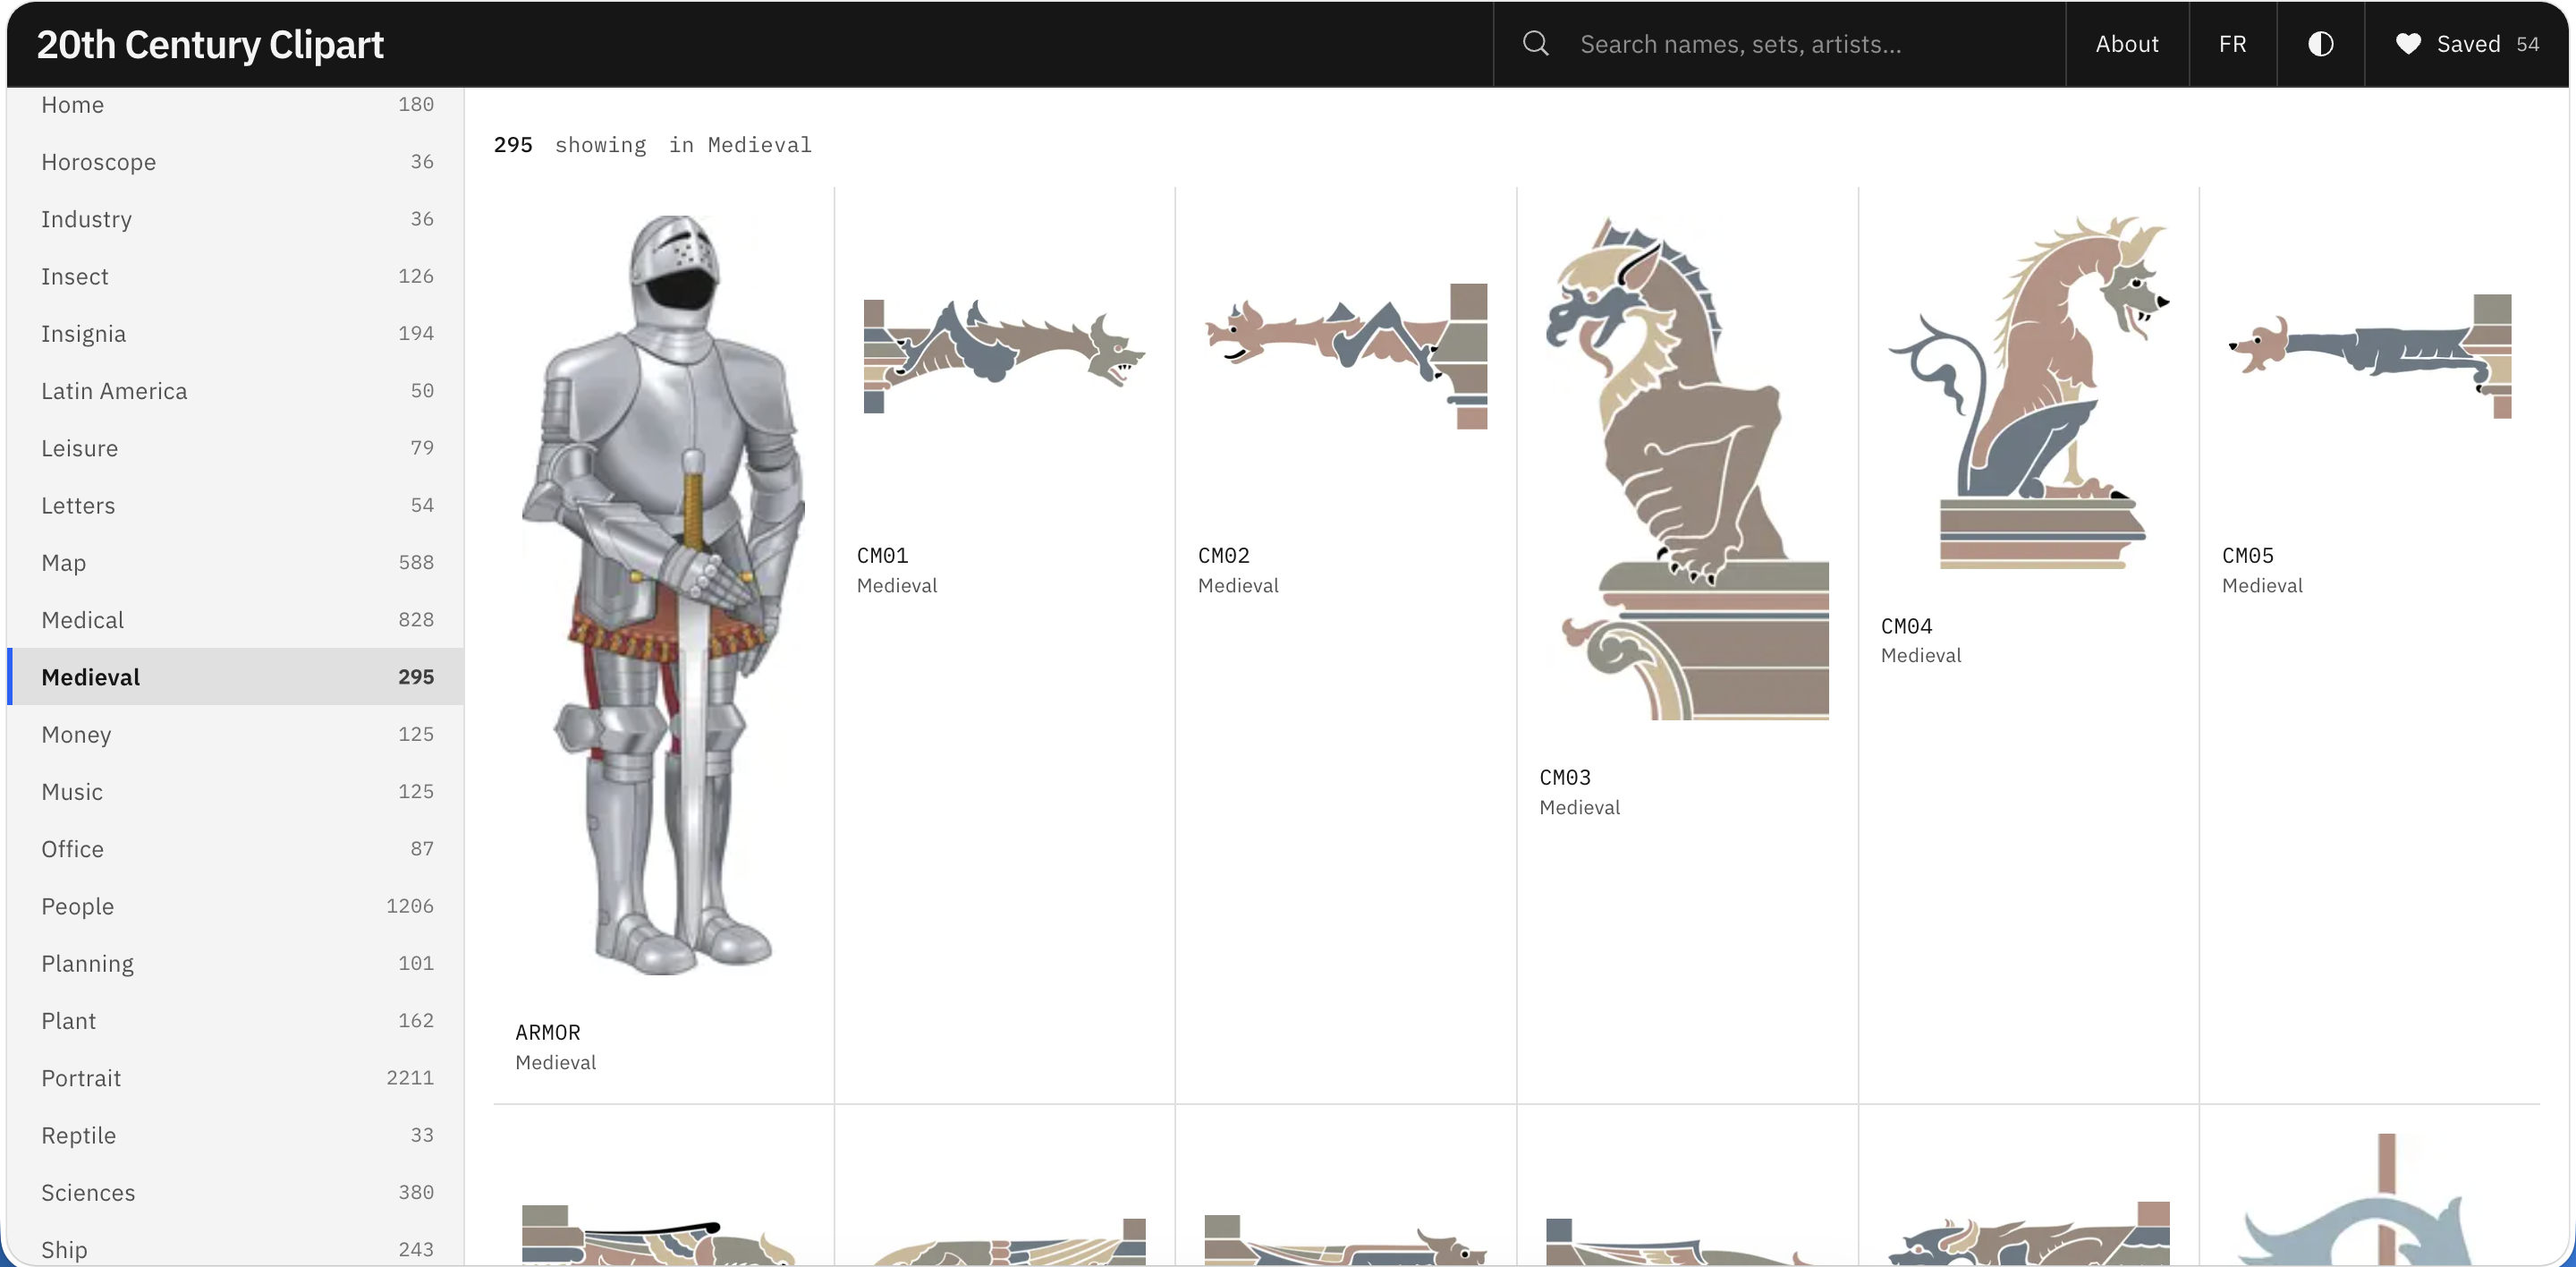Viewport: 2576px width, 1267px height.
Task: Click the CM03 title label
Action: click(1565, 777)
